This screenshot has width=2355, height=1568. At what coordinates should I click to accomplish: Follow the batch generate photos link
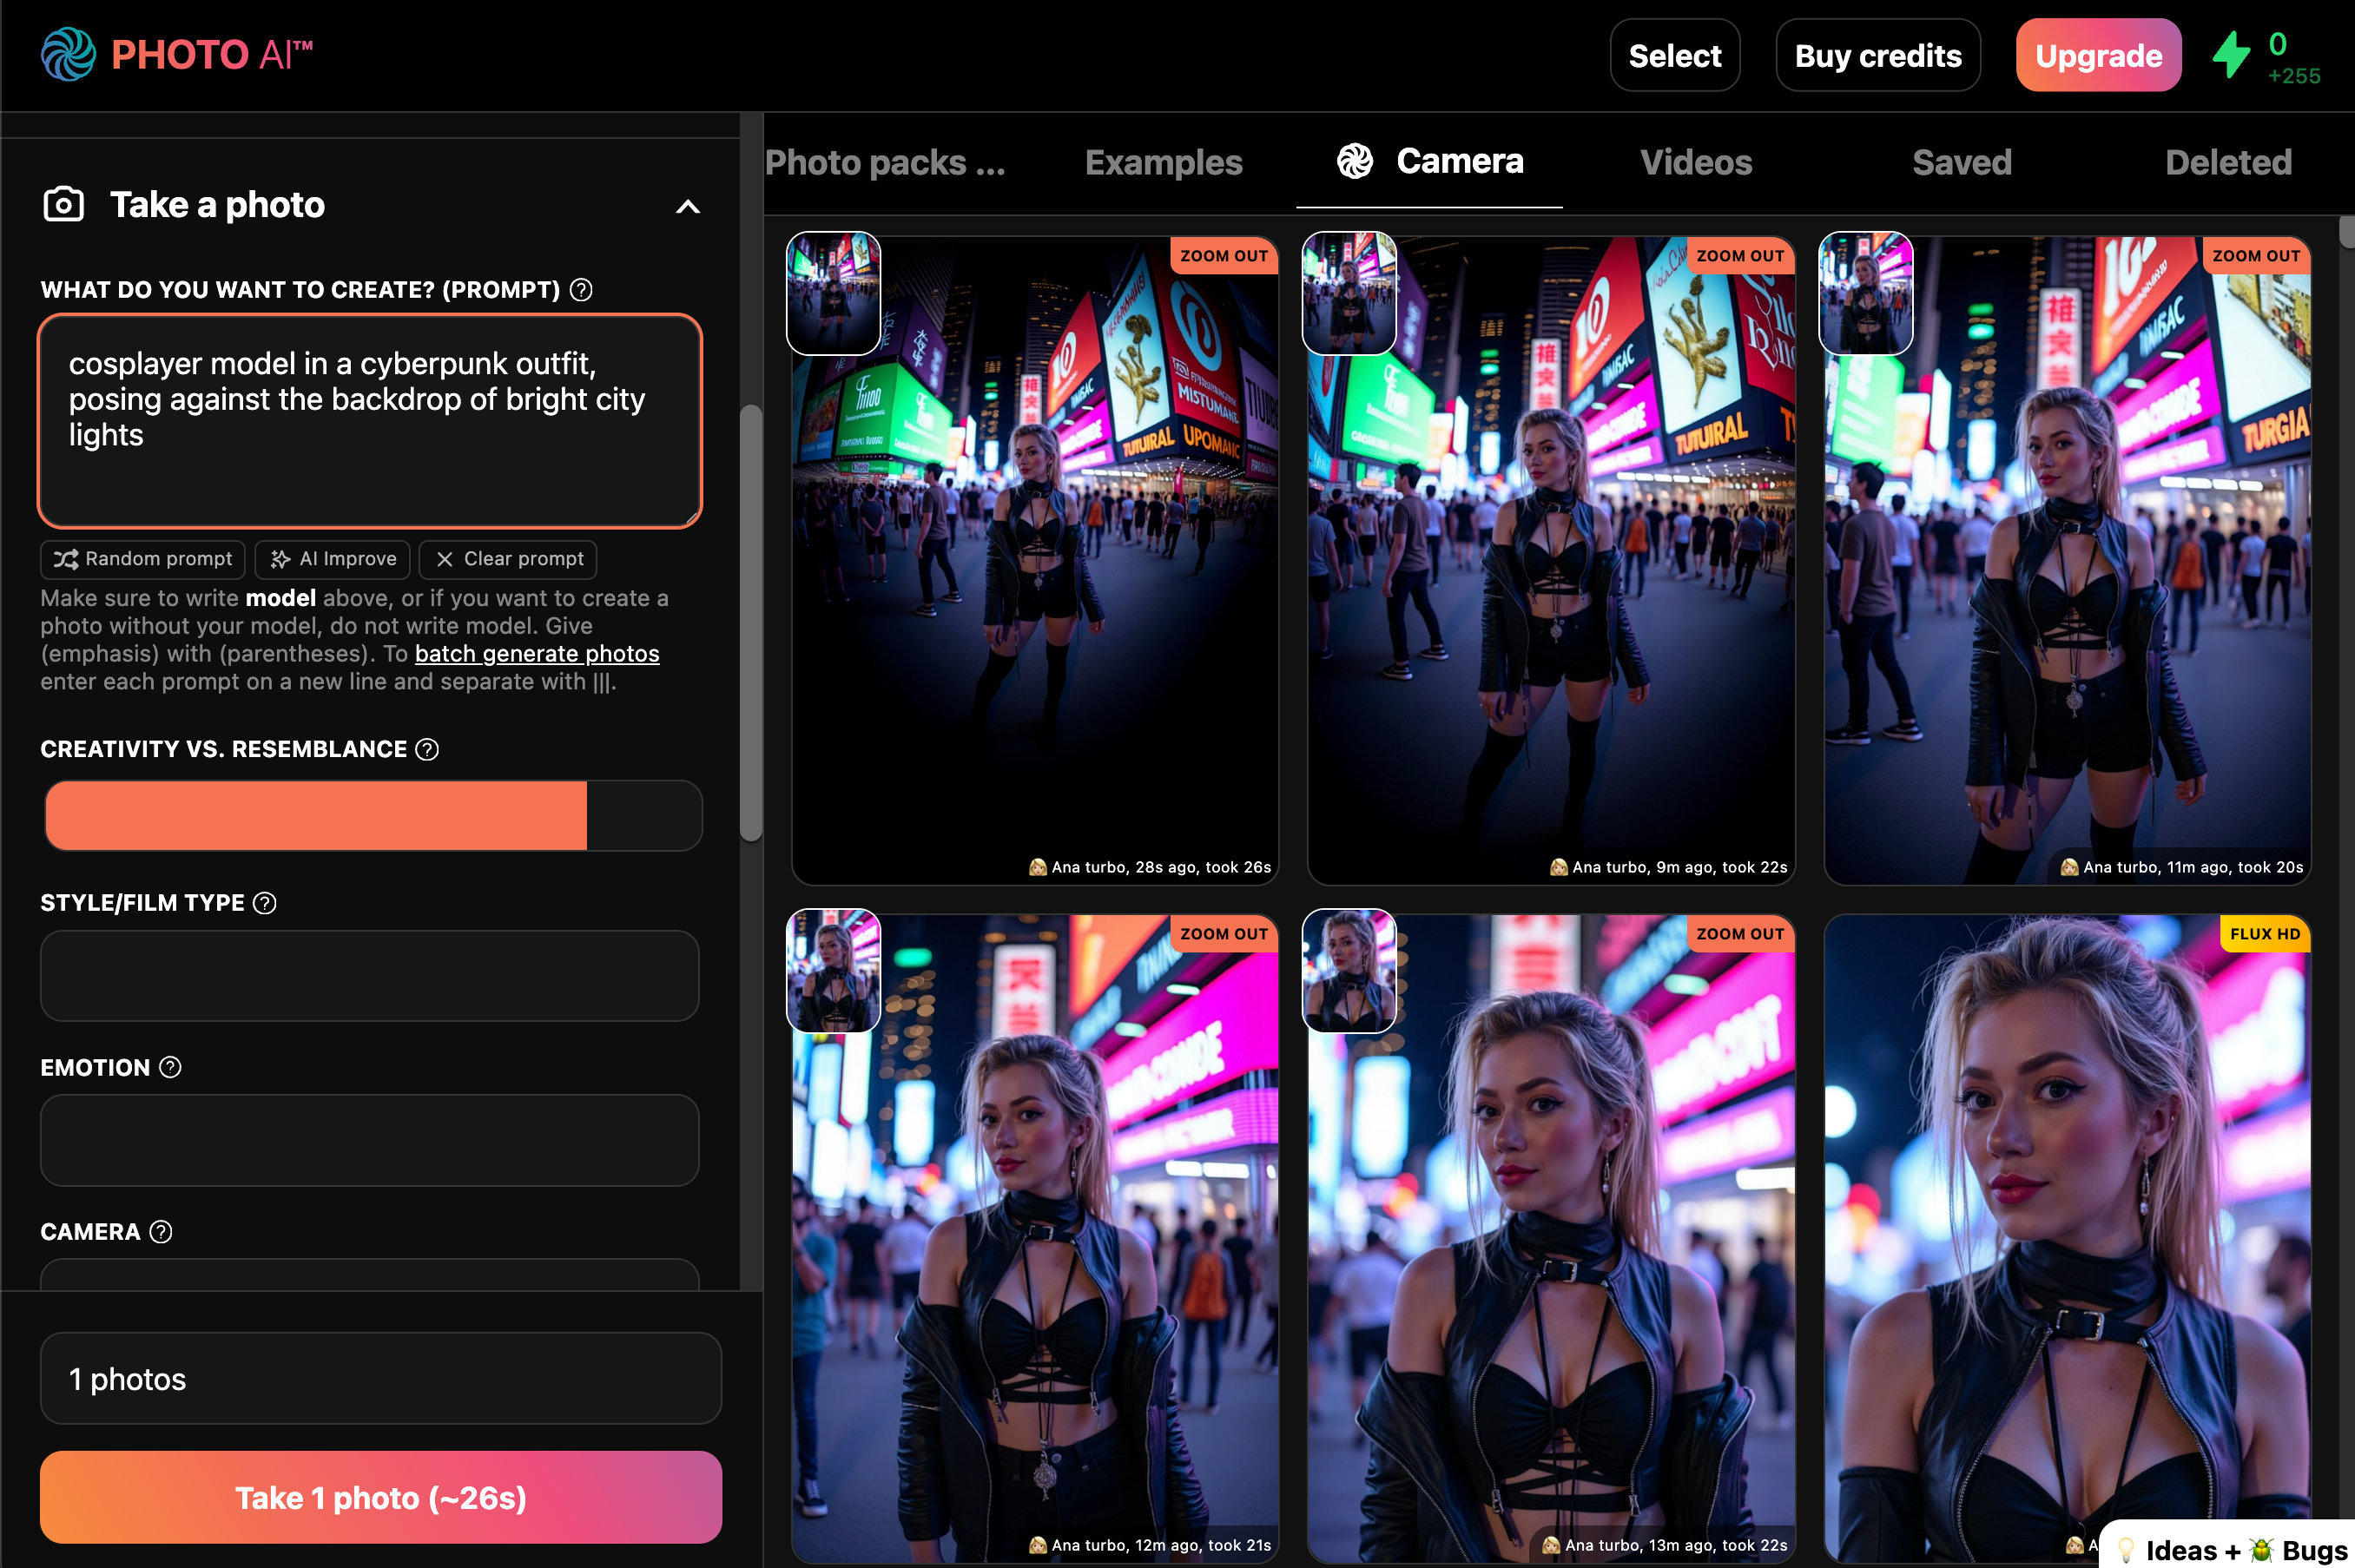(537, 654)
